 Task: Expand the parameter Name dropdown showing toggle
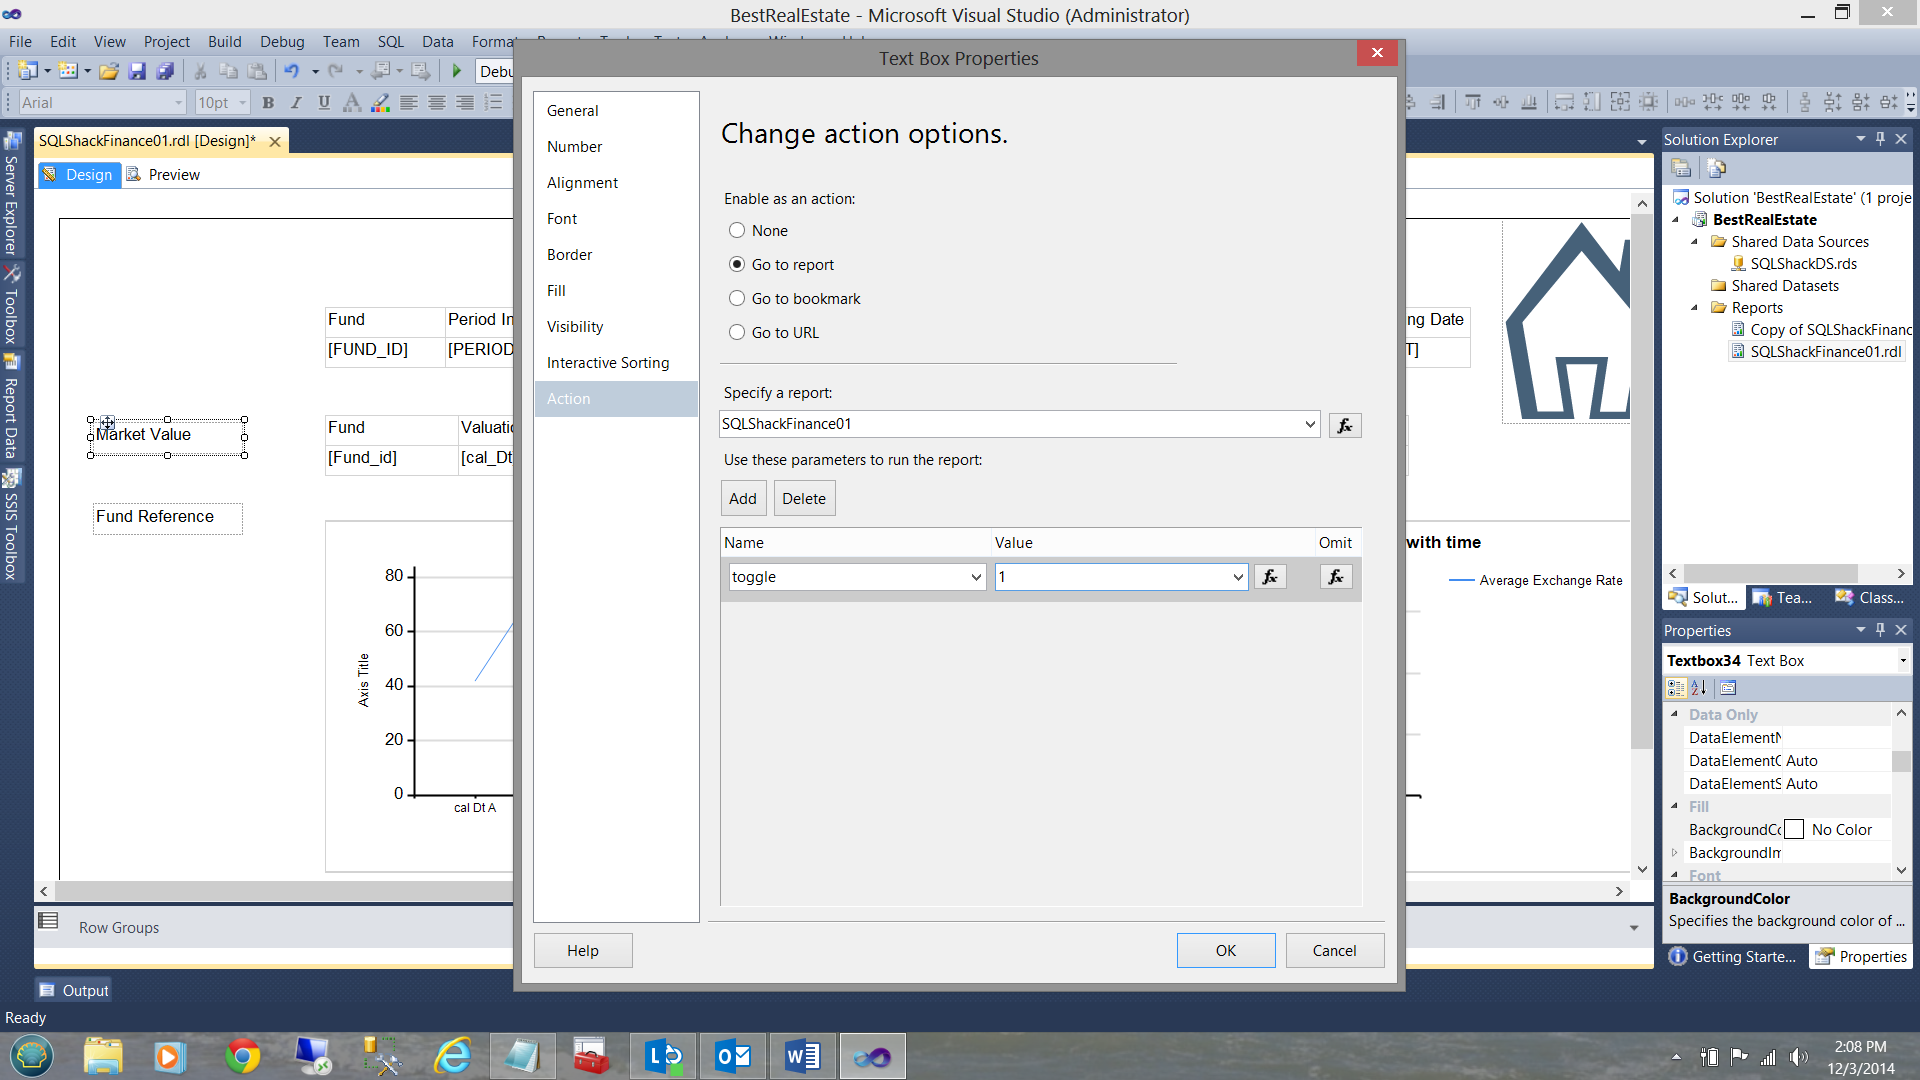point(976,577)
